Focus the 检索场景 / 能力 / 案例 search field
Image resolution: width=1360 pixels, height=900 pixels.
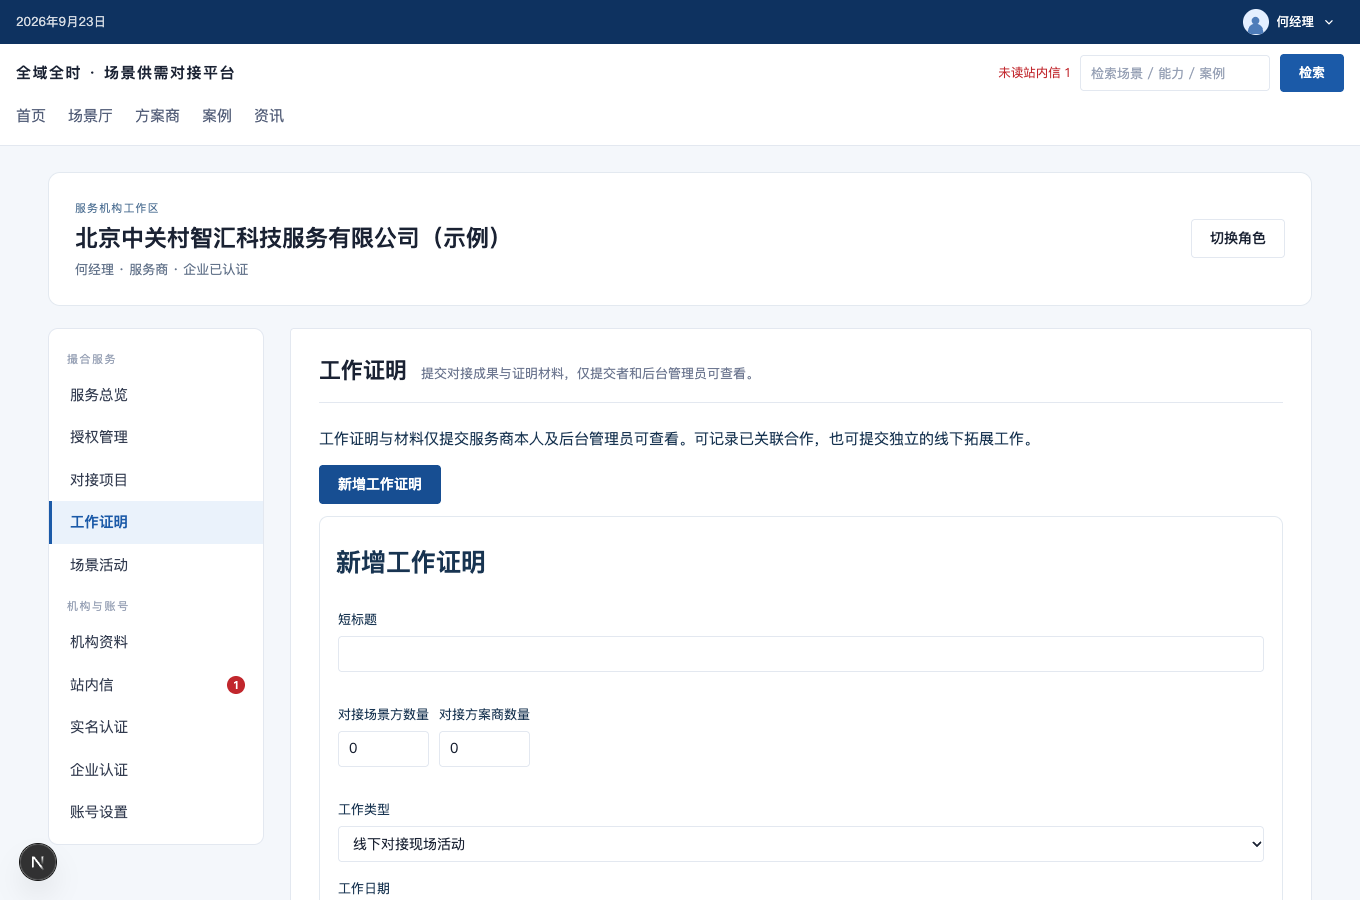coord(1175,73)
